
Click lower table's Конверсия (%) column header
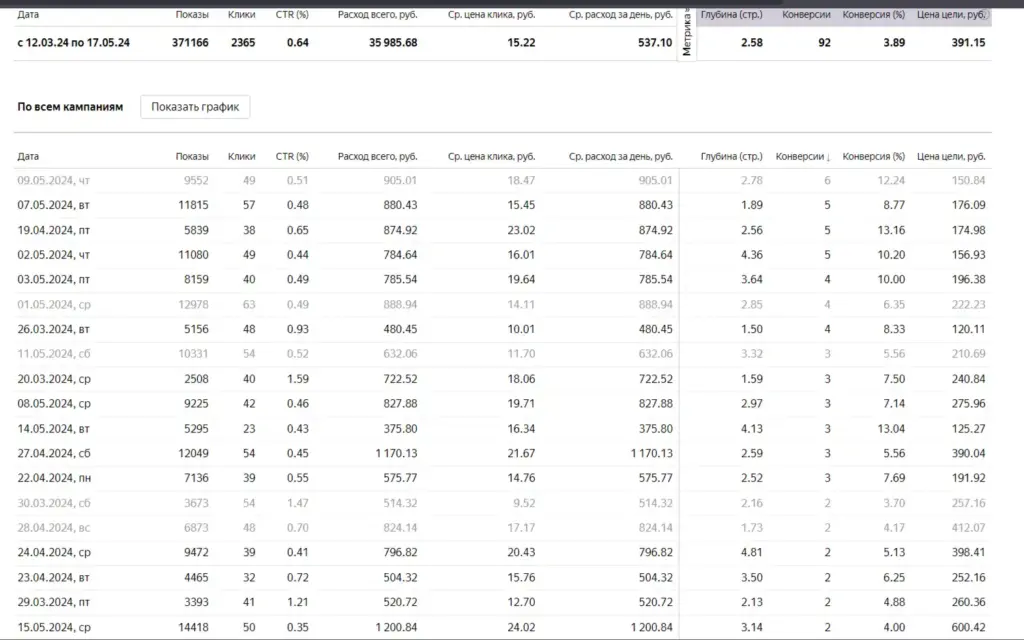point(873,156)
